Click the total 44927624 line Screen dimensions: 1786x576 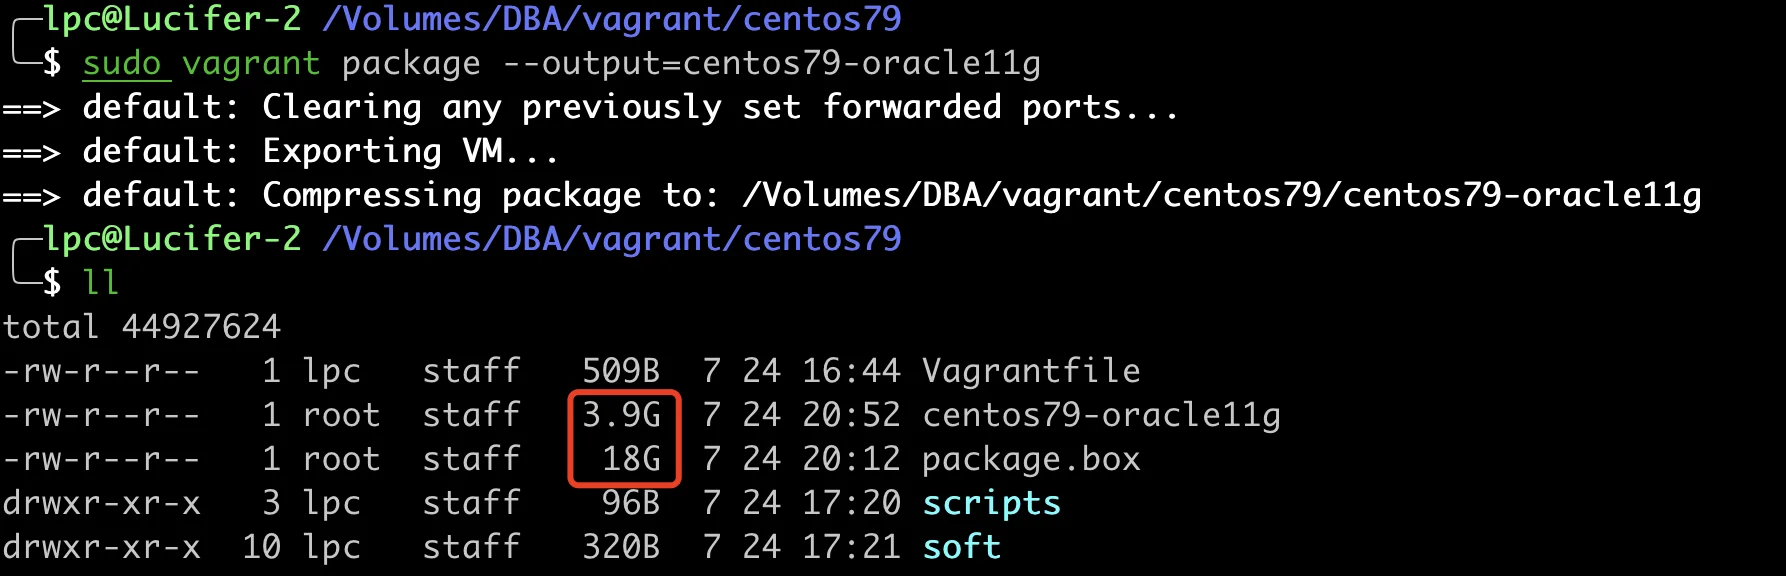[x=142, y=327]
